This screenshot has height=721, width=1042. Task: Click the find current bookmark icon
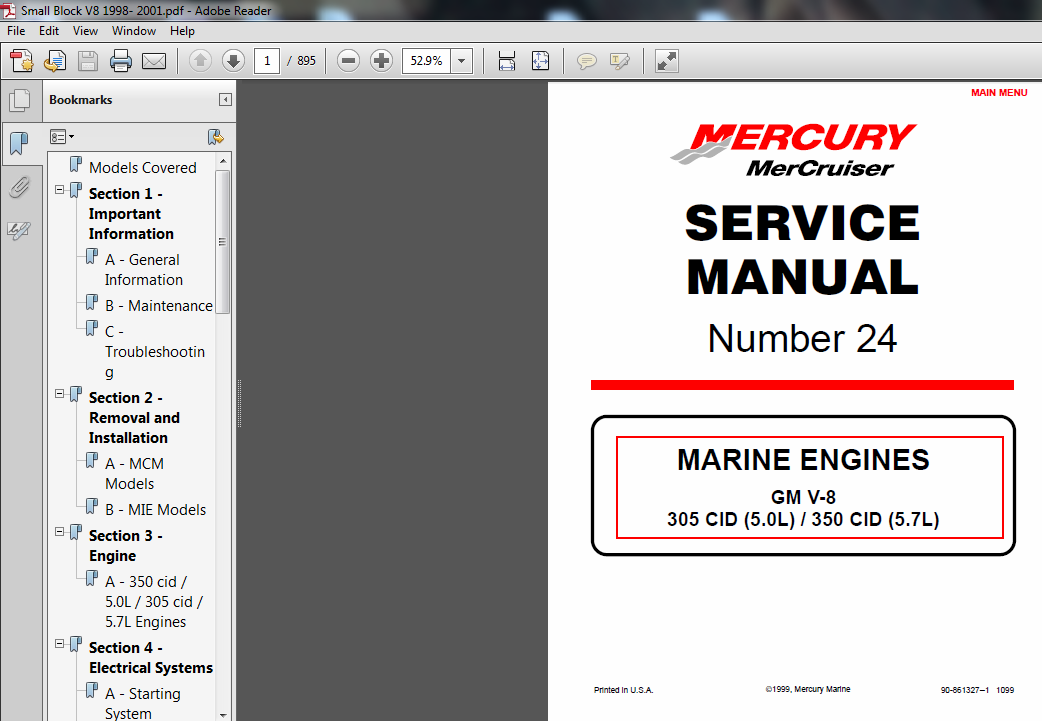click(215, 137)
